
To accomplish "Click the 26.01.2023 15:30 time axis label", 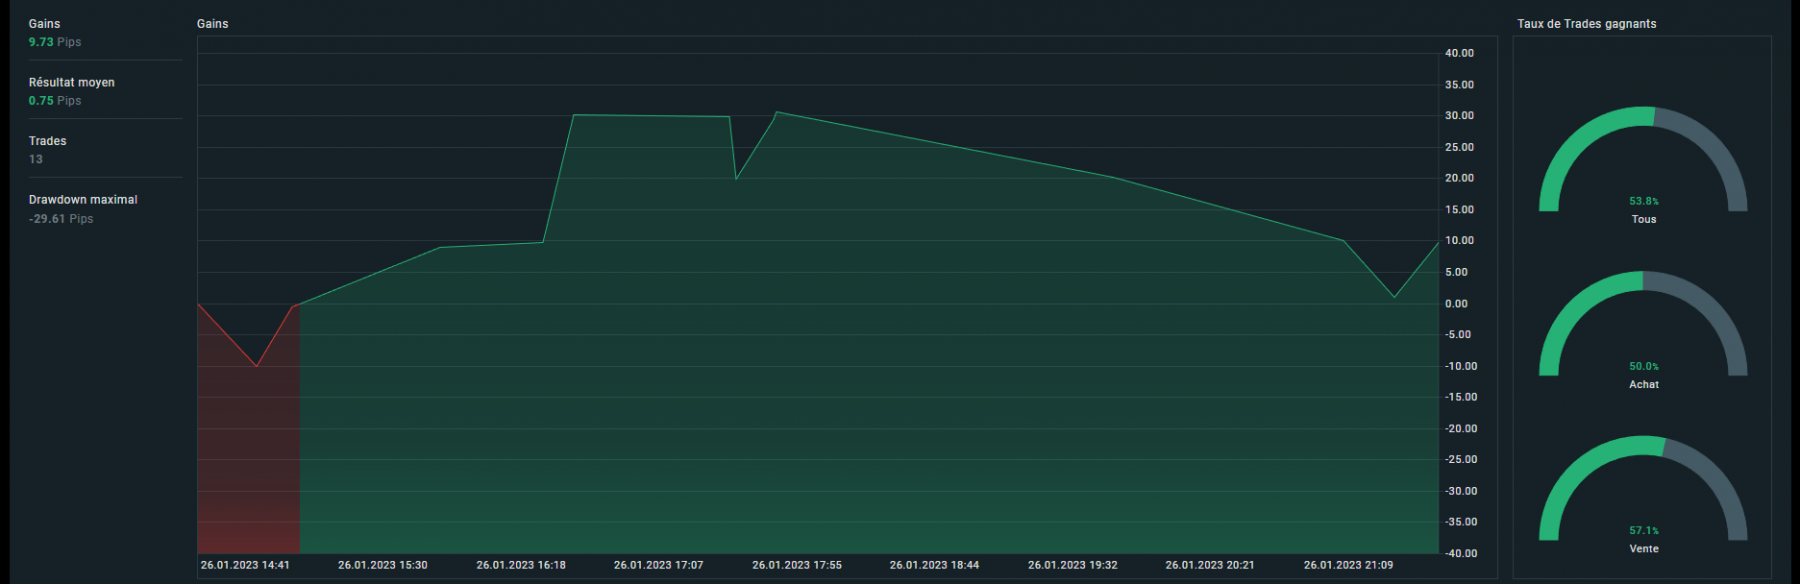I will pyautogui.click(x=383, y=565).
